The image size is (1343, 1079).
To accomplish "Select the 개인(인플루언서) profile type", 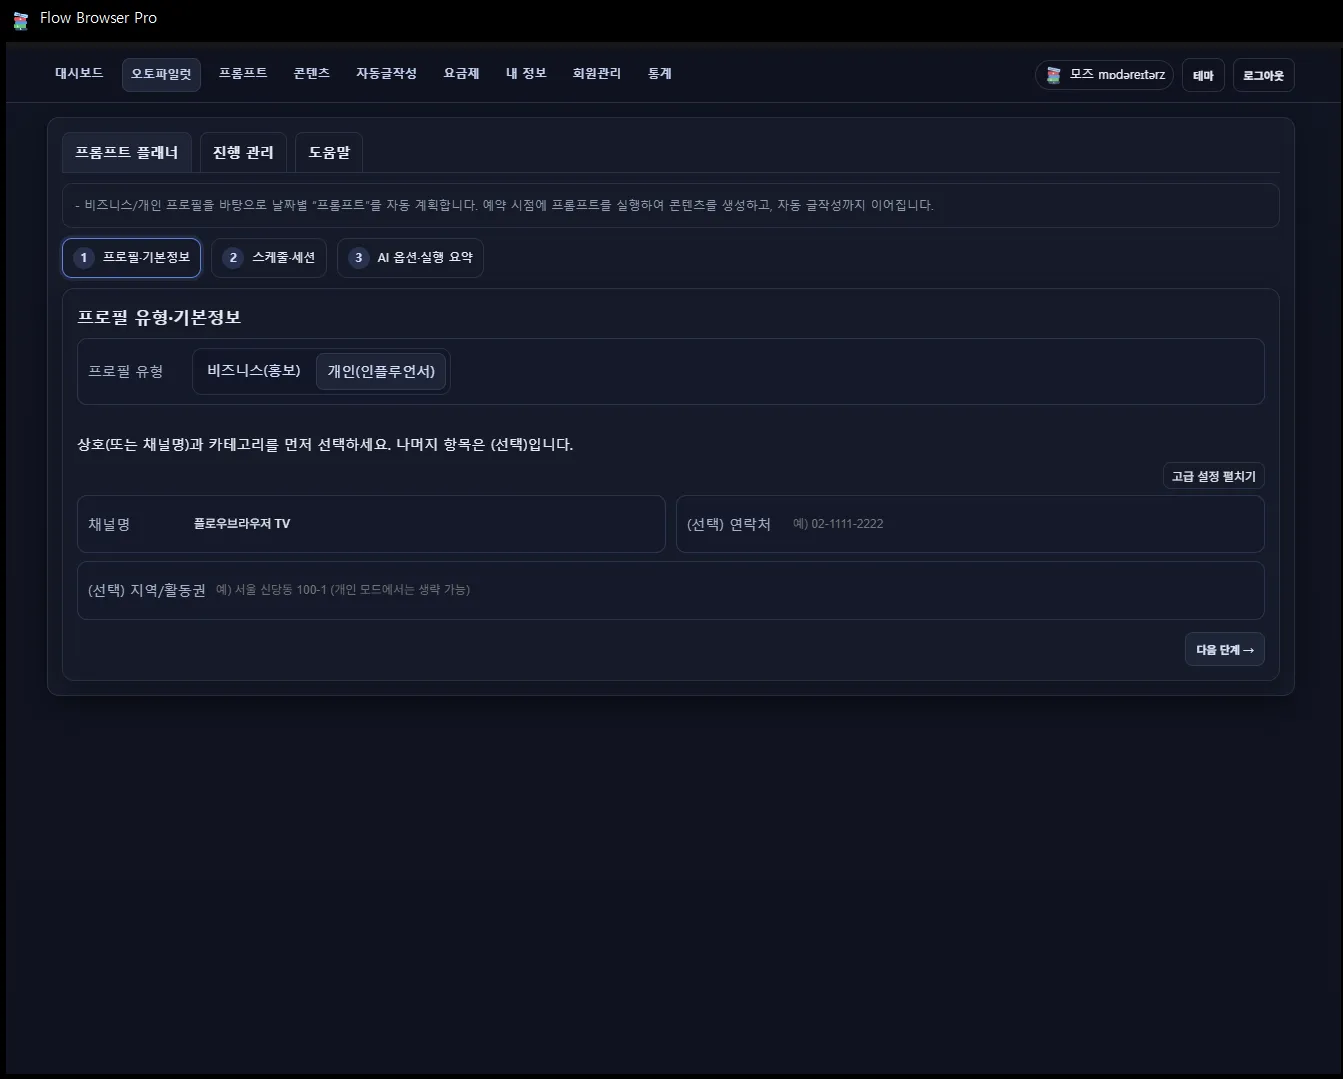I will click(381, 371).
